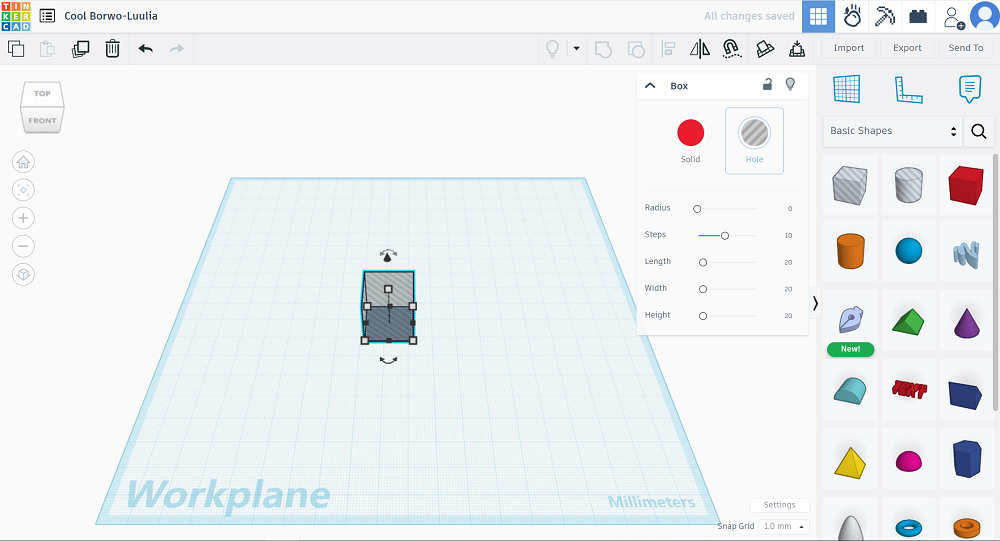Select the Mirror tool icon

tap(700, 48)
